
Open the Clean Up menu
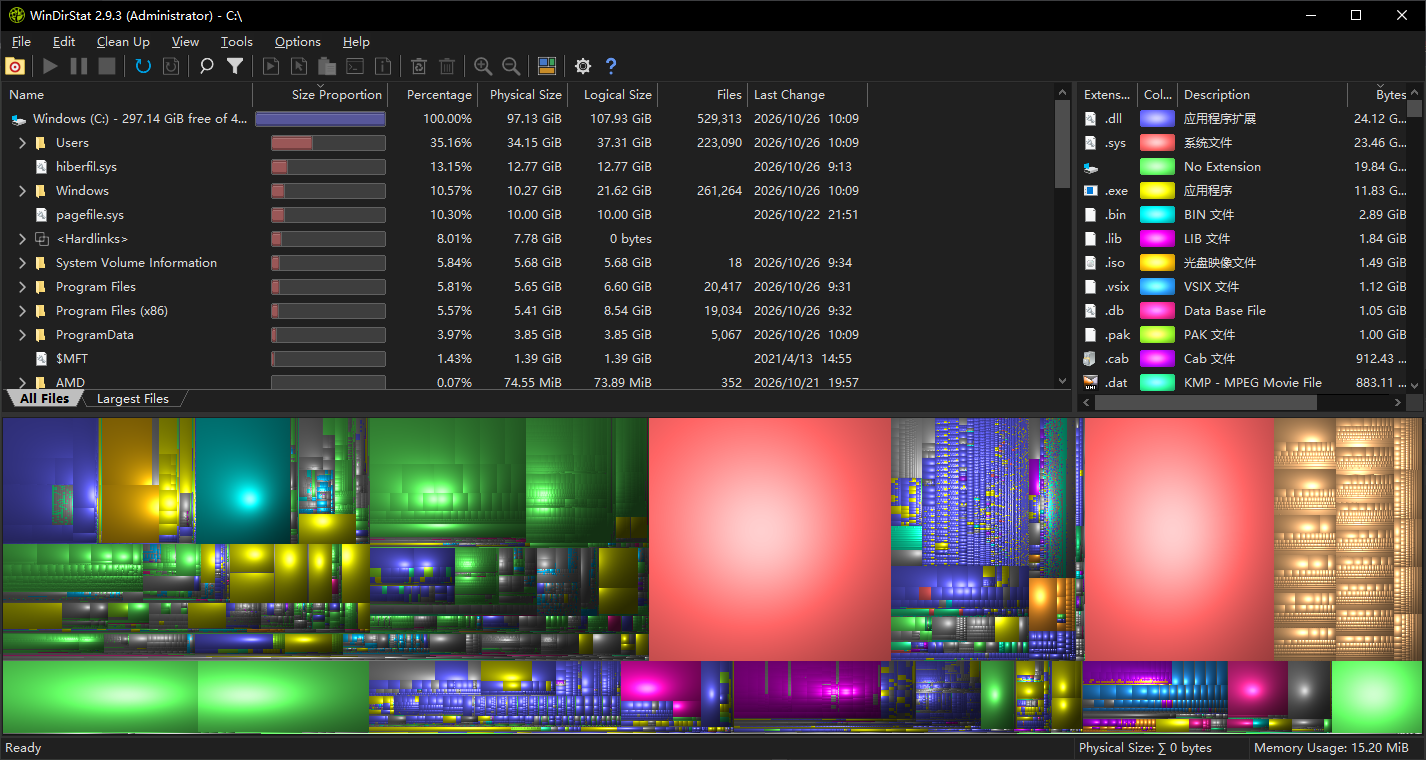point(123,42)
